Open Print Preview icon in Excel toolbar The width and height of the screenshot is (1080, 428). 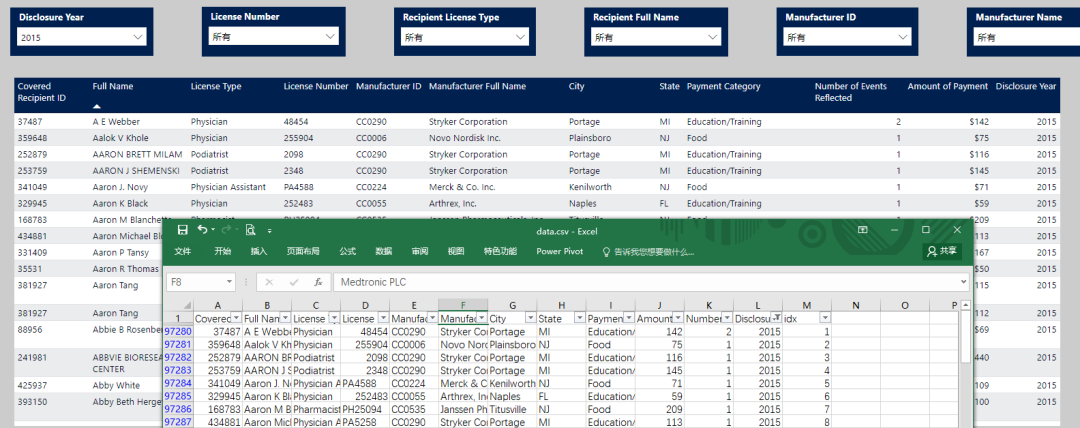(x=251, y=230)
